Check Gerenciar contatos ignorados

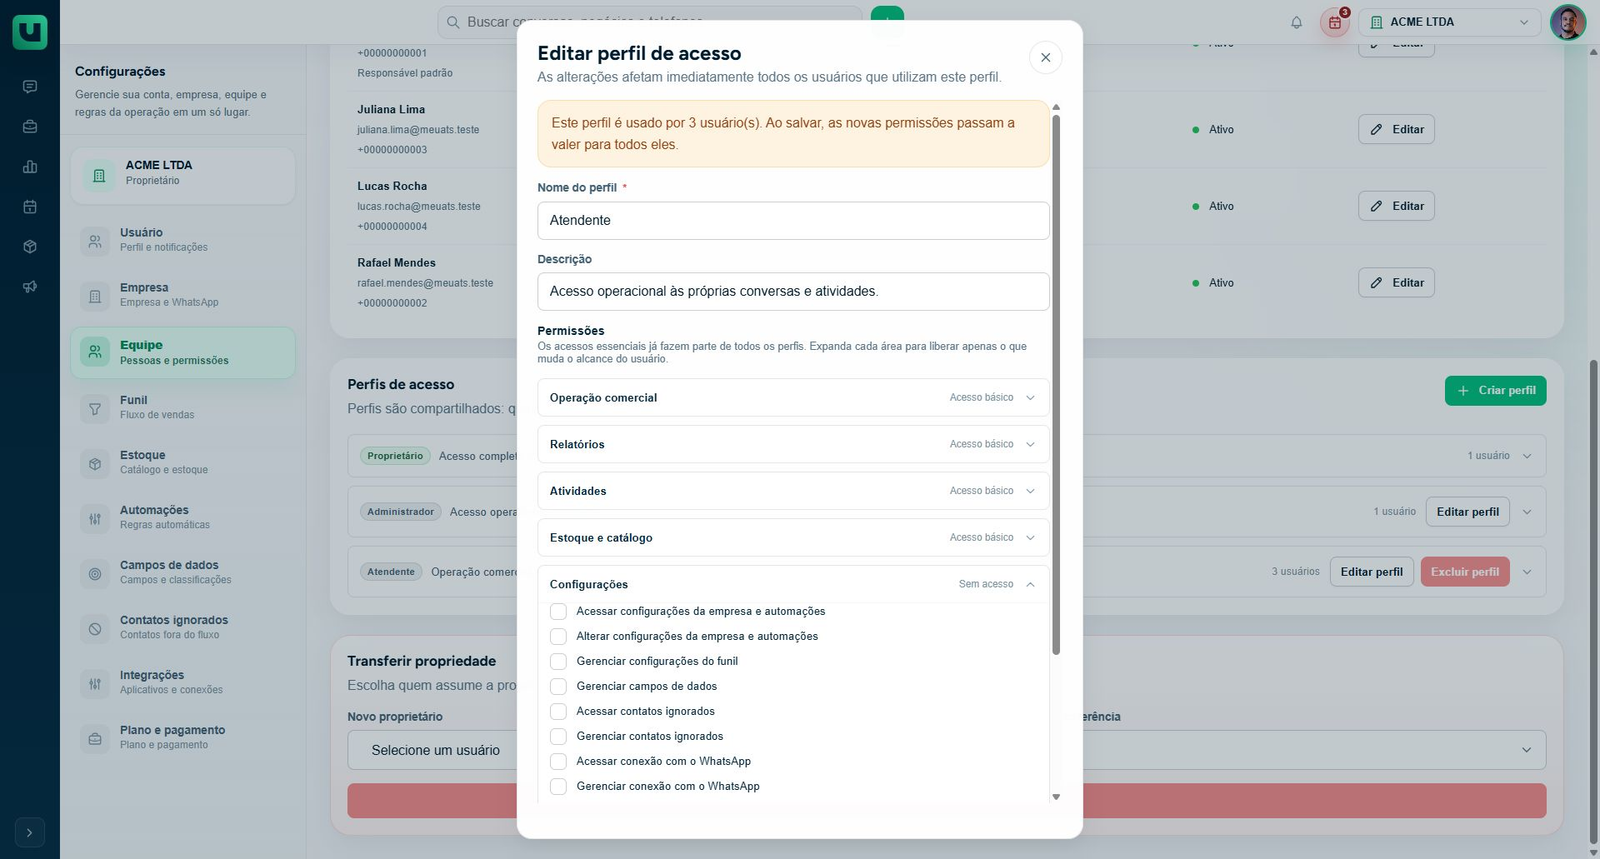(x=558, y=736)
